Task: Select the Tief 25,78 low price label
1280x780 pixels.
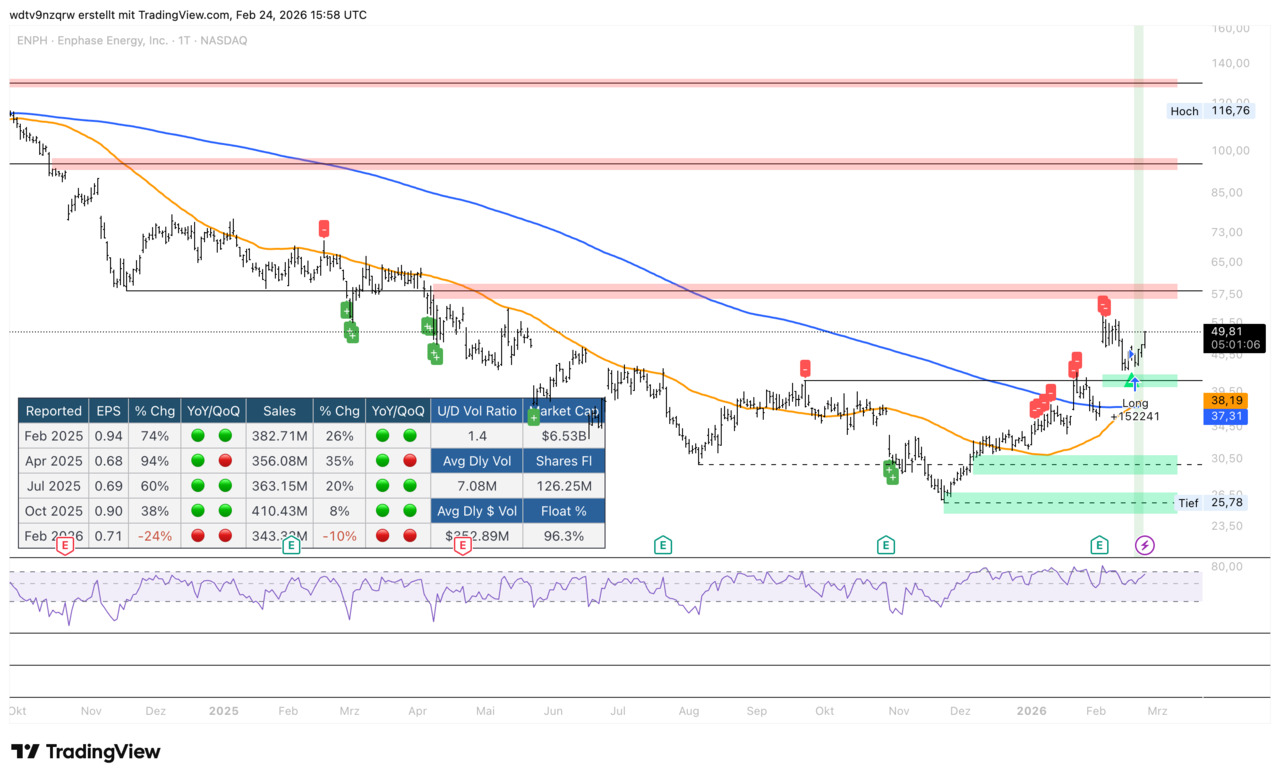Action: tap(1212, 503)
